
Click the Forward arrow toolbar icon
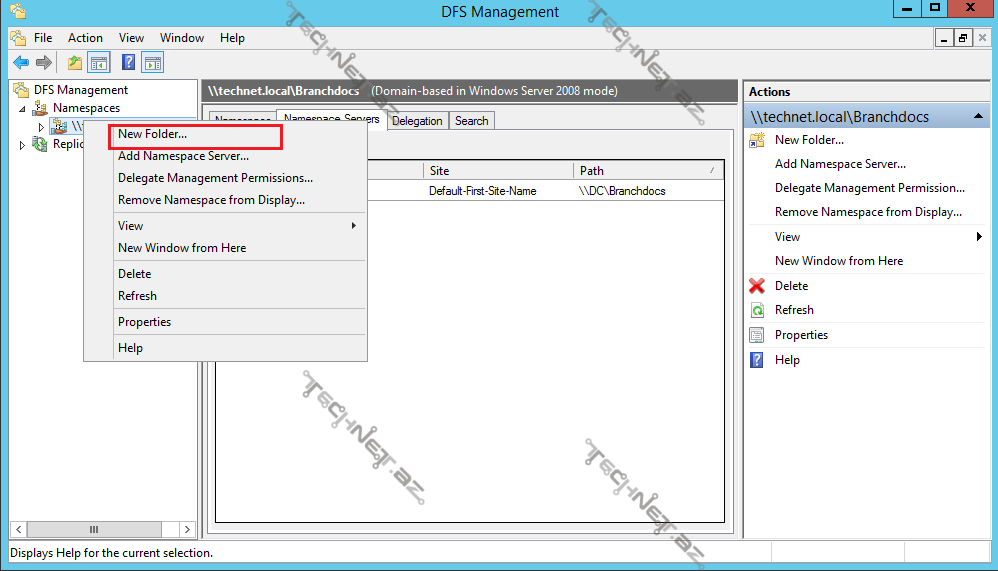point(44,63)
